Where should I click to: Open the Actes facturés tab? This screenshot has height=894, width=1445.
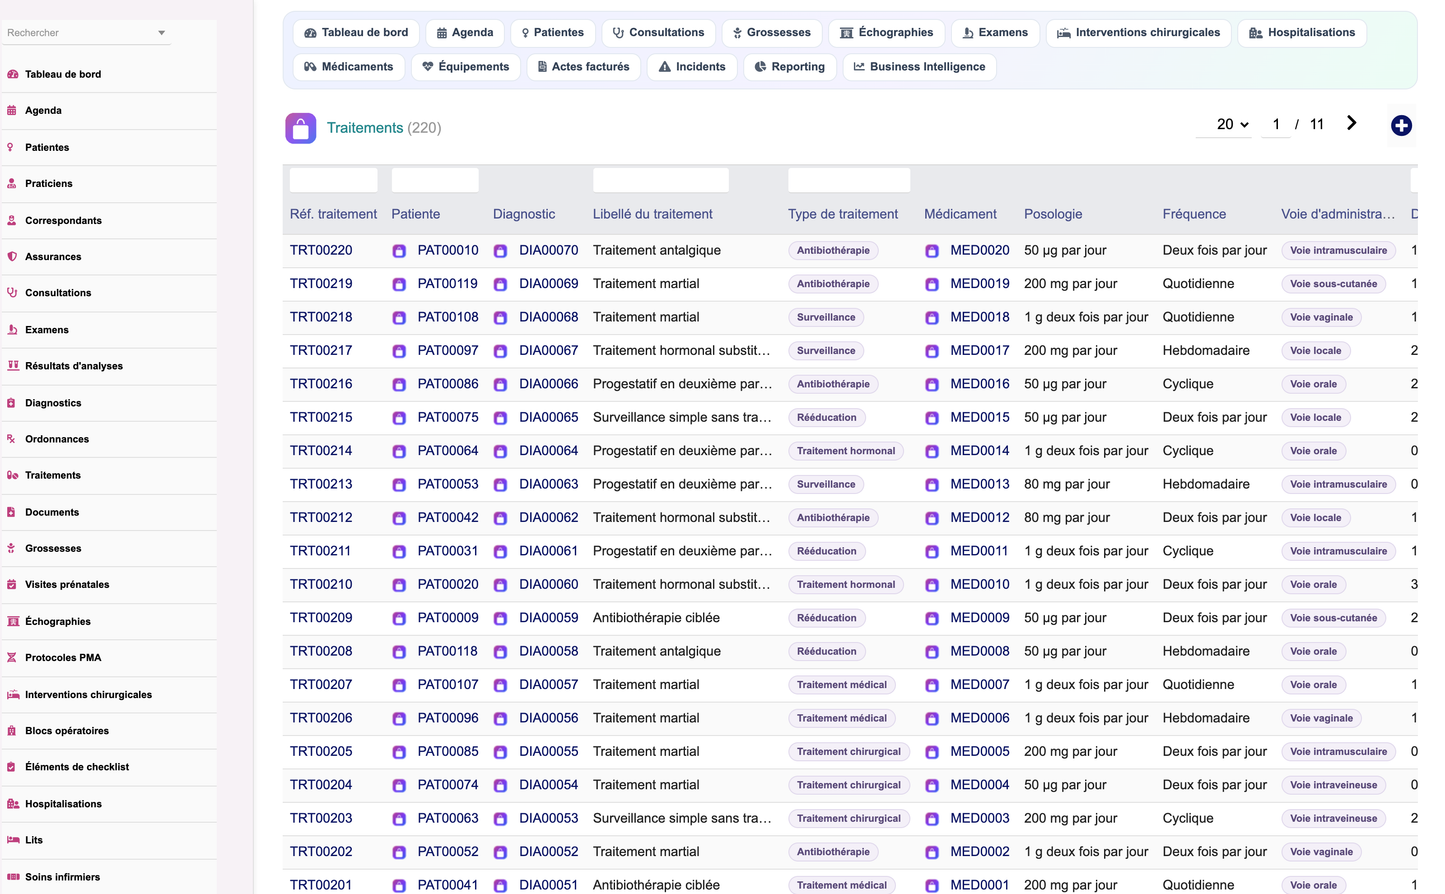click(583, 67)
